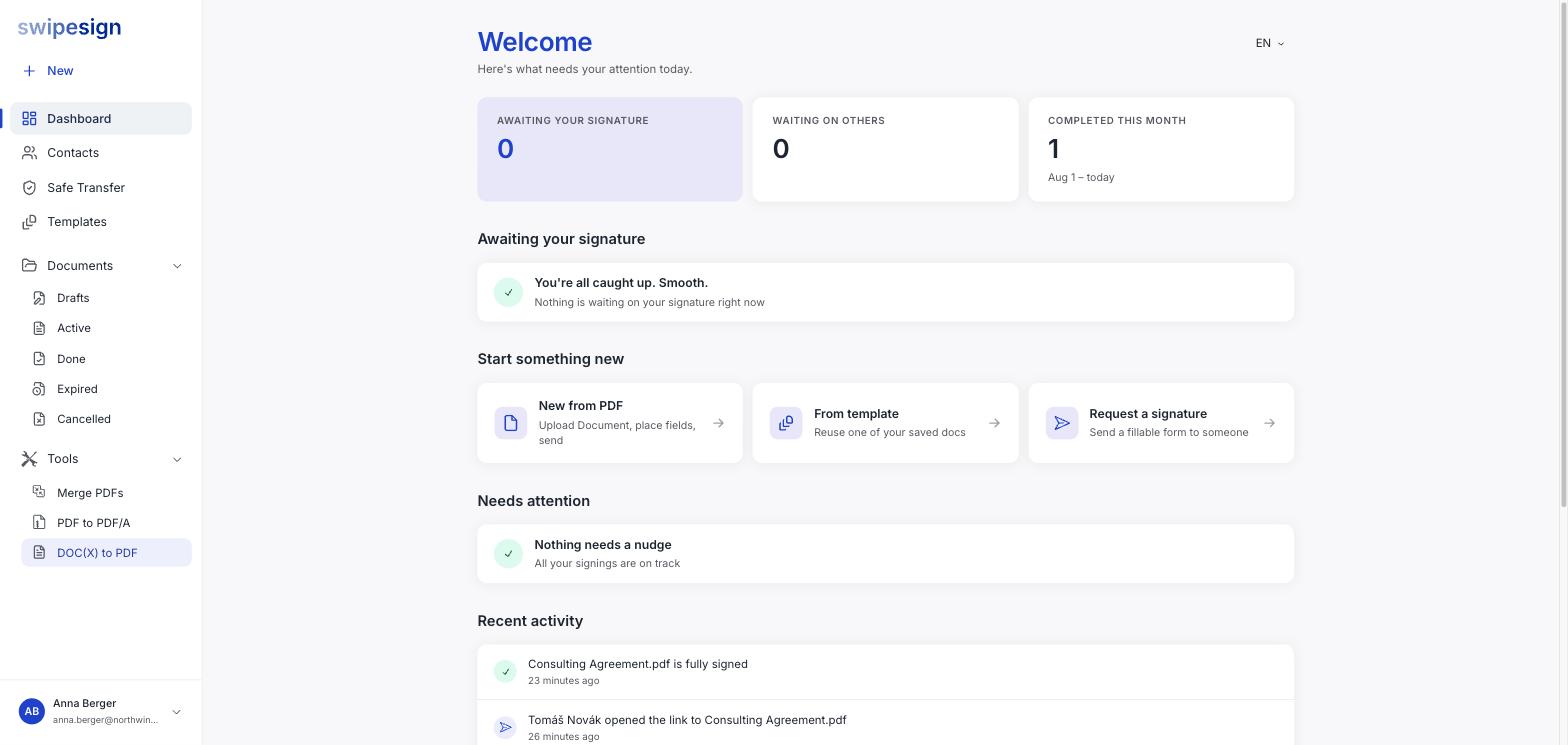Expand the Anna Berger account menu
1568x745 pixels.
tap(176, 712)
